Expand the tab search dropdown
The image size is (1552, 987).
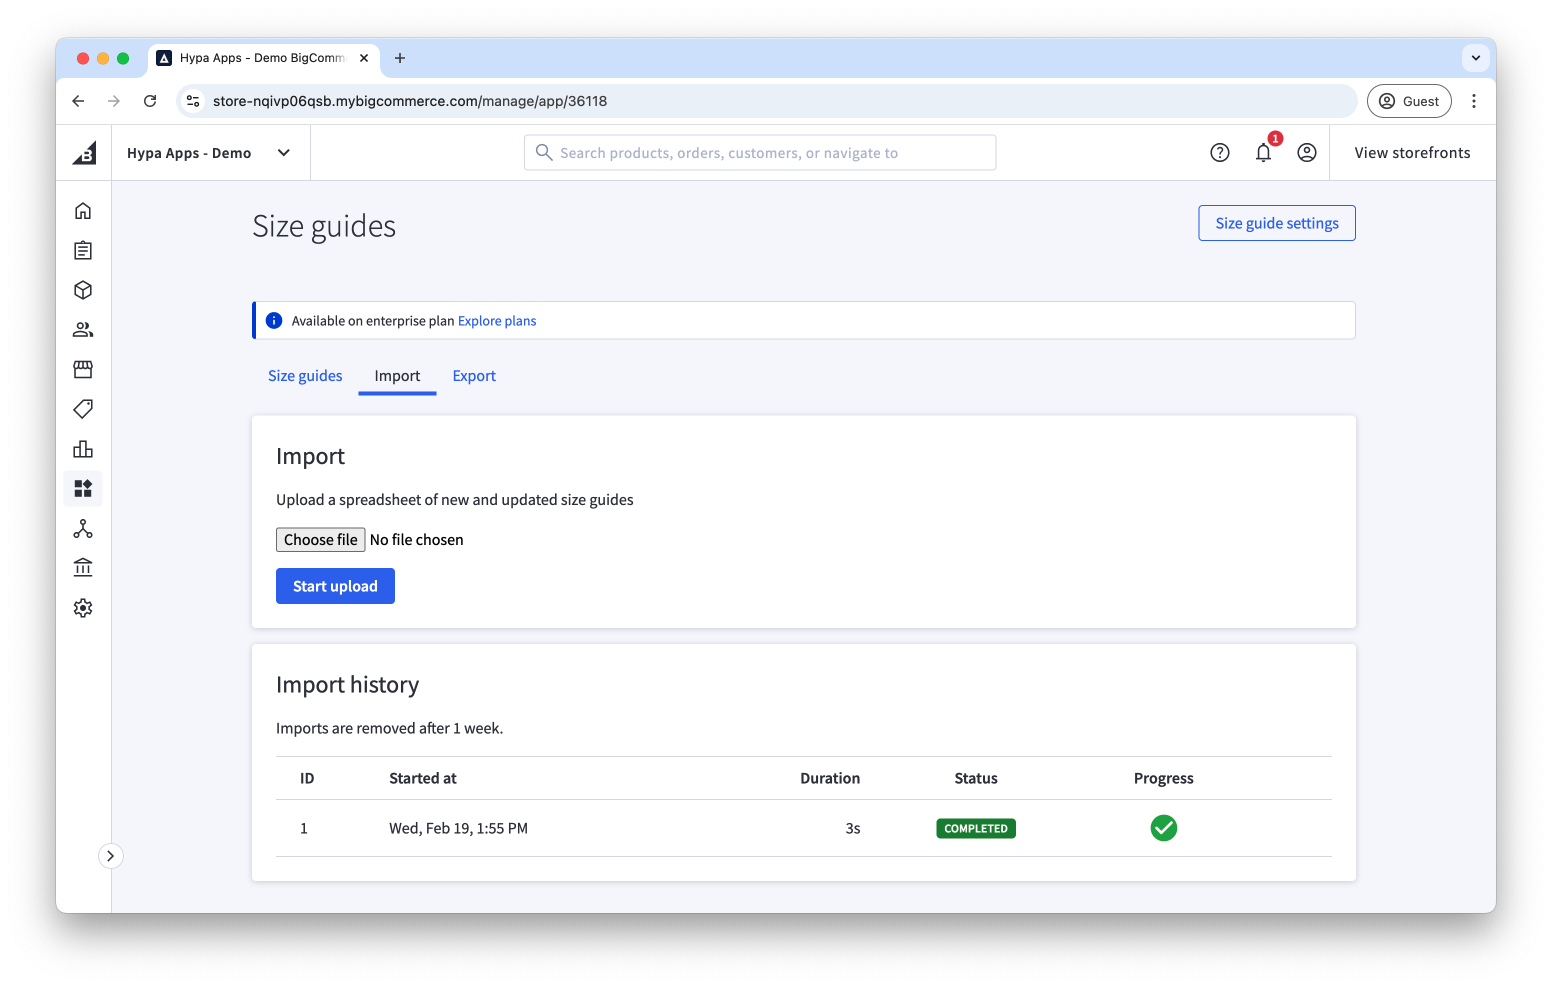click(1476, 58)
